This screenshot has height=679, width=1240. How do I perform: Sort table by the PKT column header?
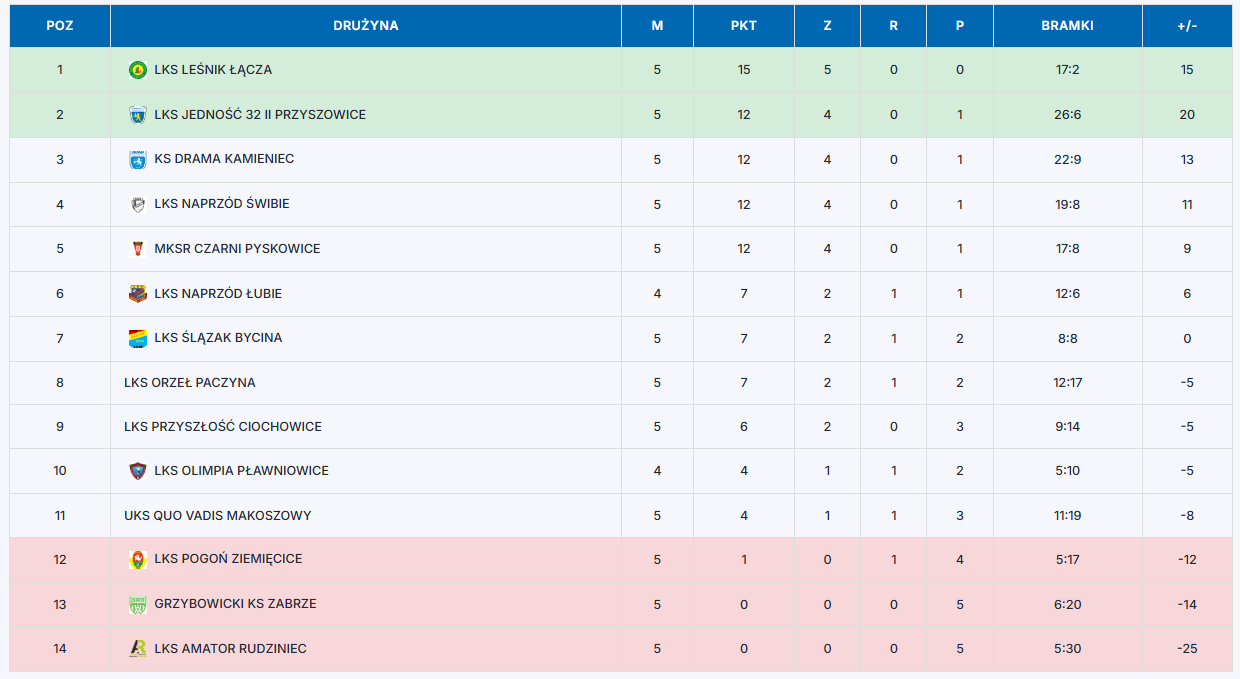point(744,26)
